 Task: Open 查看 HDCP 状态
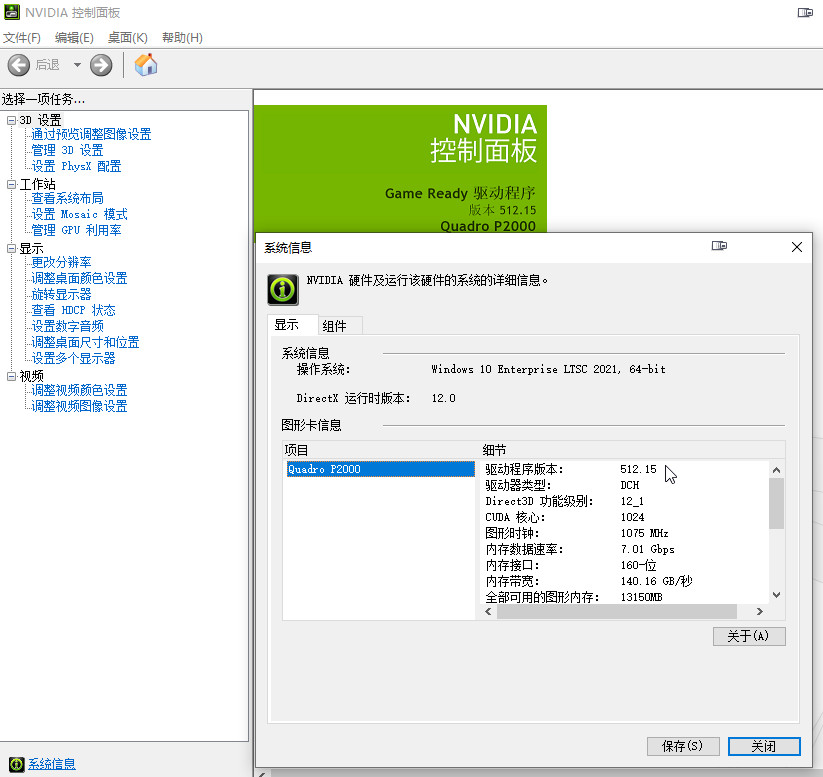pos(73,310)
